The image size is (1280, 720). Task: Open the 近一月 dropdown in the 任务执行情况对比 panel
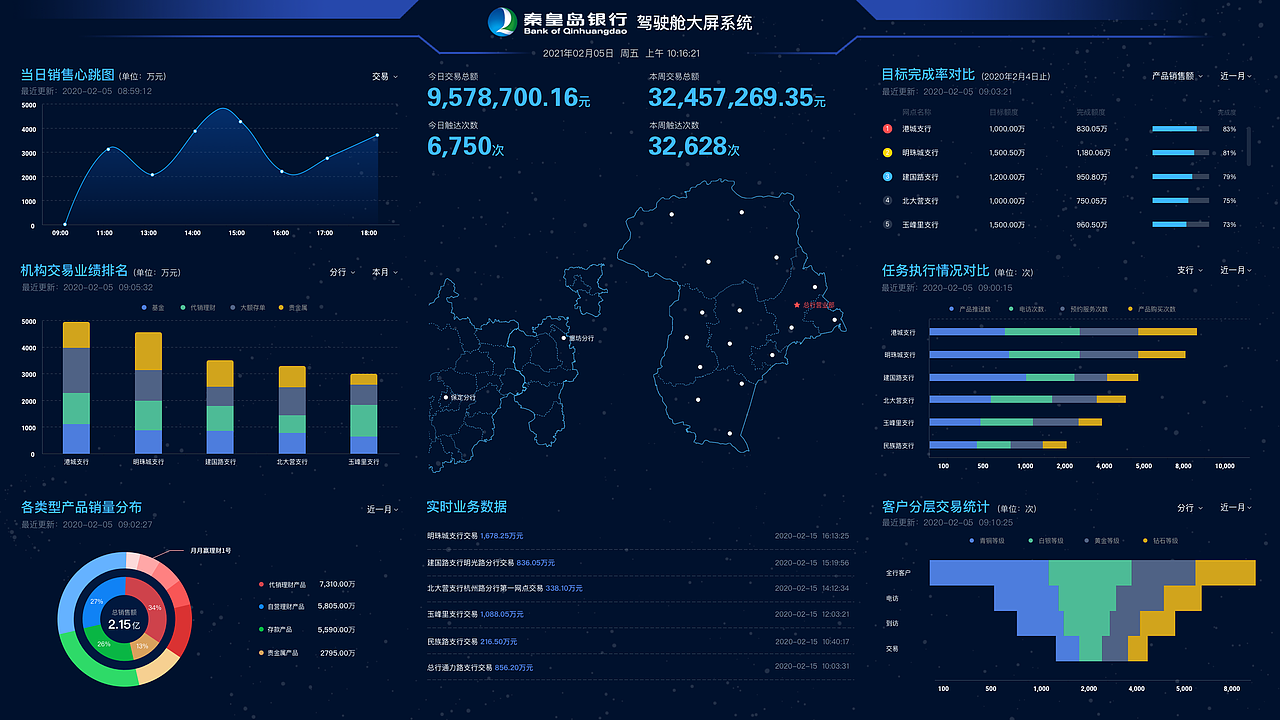point(1236,270)
